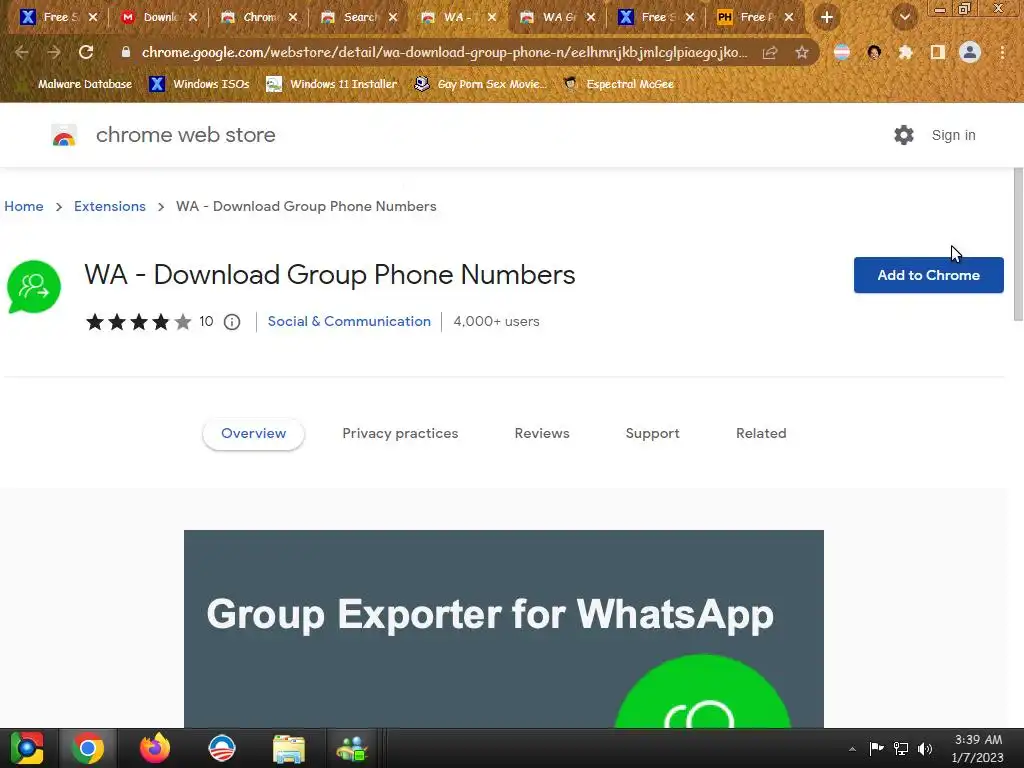Show hidden tray icons arrow
This screenshot has width=1024, height=768.
[x=852, y=749]
